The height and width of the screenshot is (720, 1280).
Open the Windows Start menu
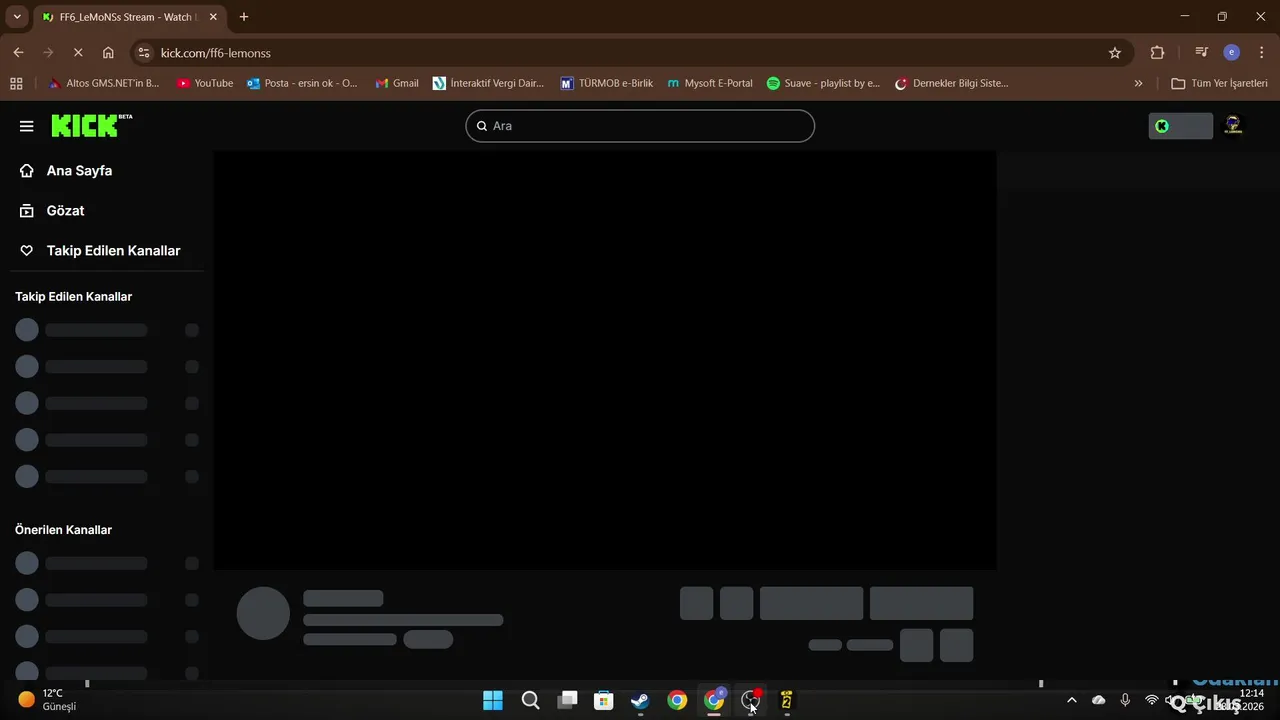[493, 700]
